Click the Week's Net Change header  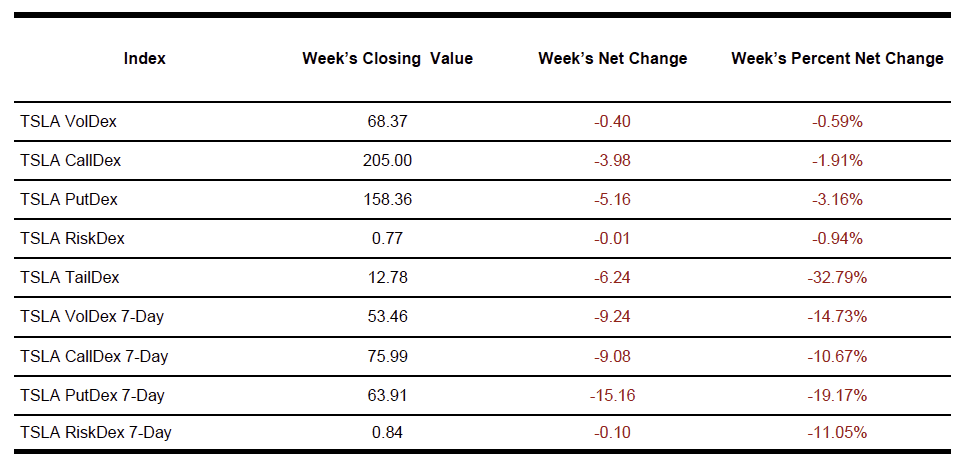pos(612,59)
